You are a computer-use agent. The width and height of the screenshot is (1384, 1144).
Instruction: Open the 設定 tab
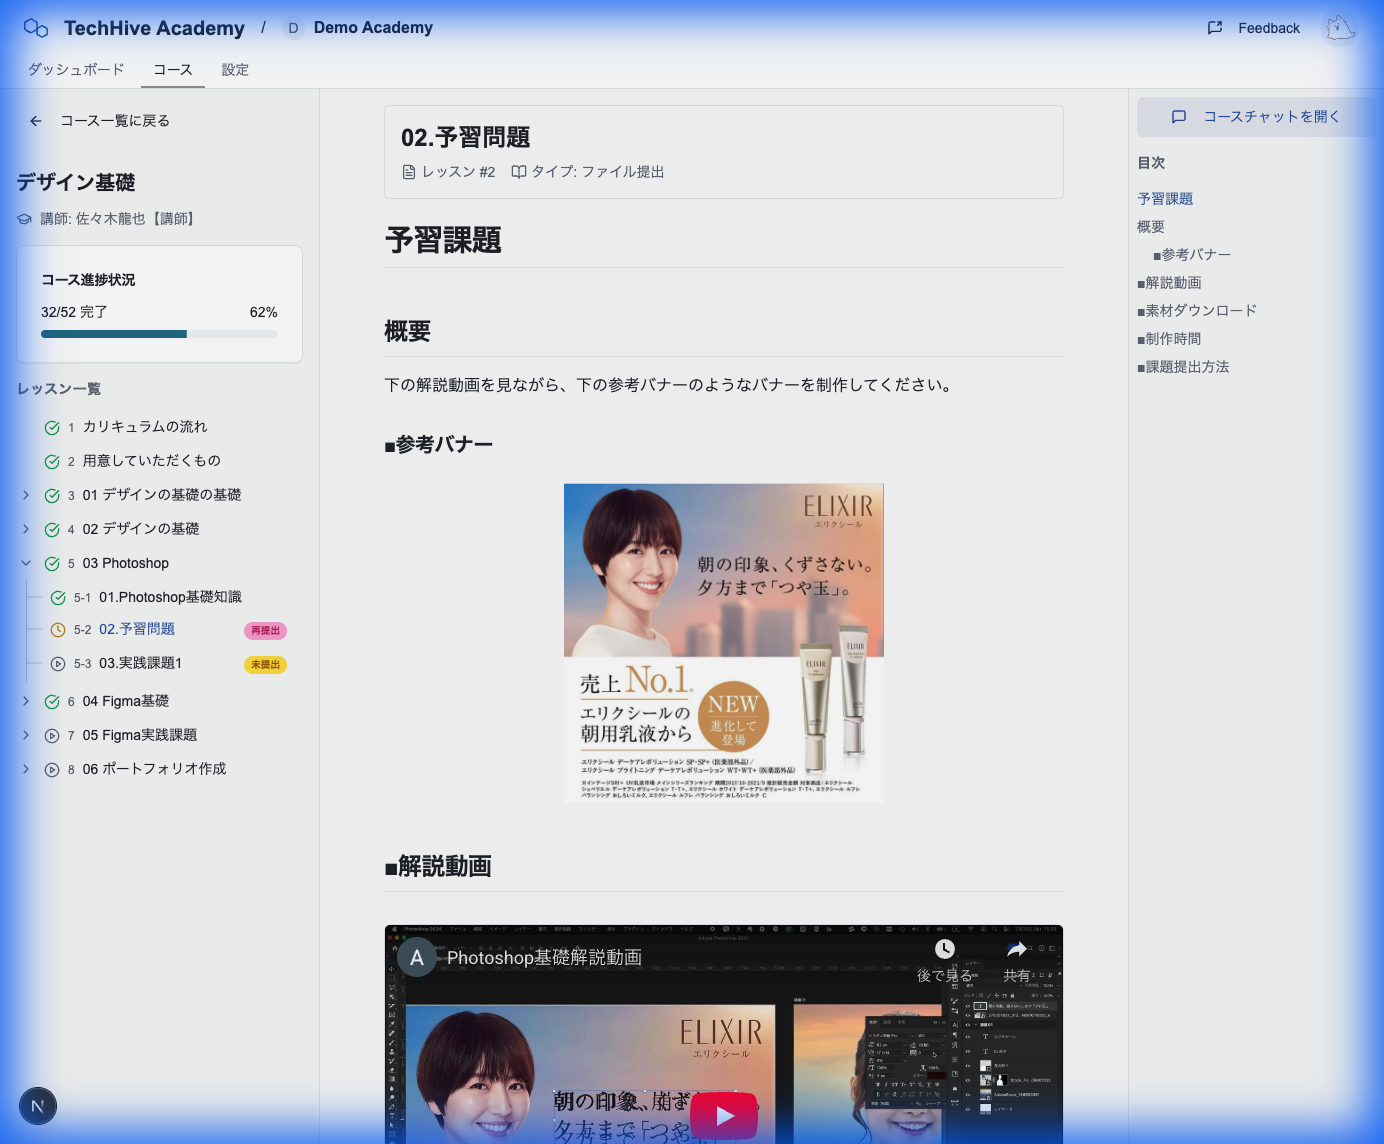coord(235,69)
